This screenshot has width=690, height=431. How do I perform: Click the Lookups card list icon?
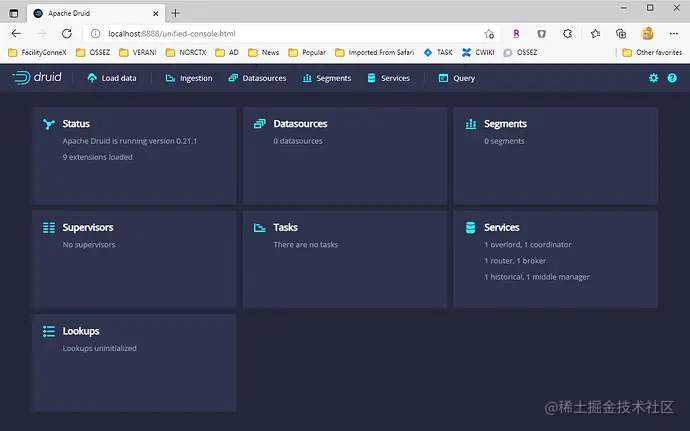[49, 331]
